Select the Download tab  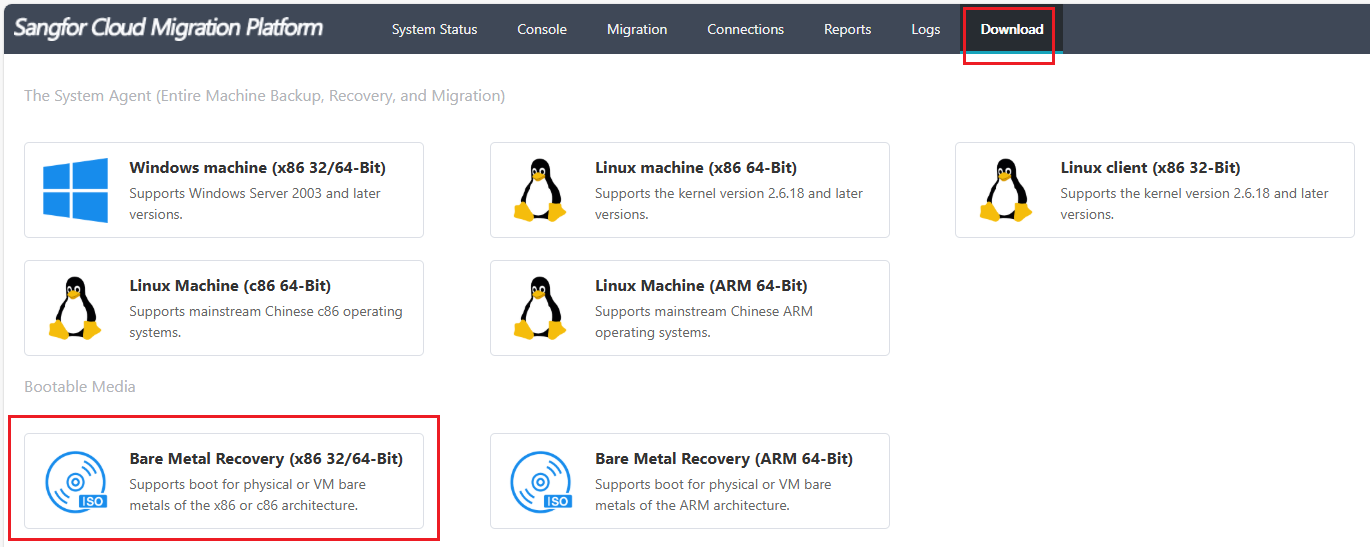pos(1012,29)
